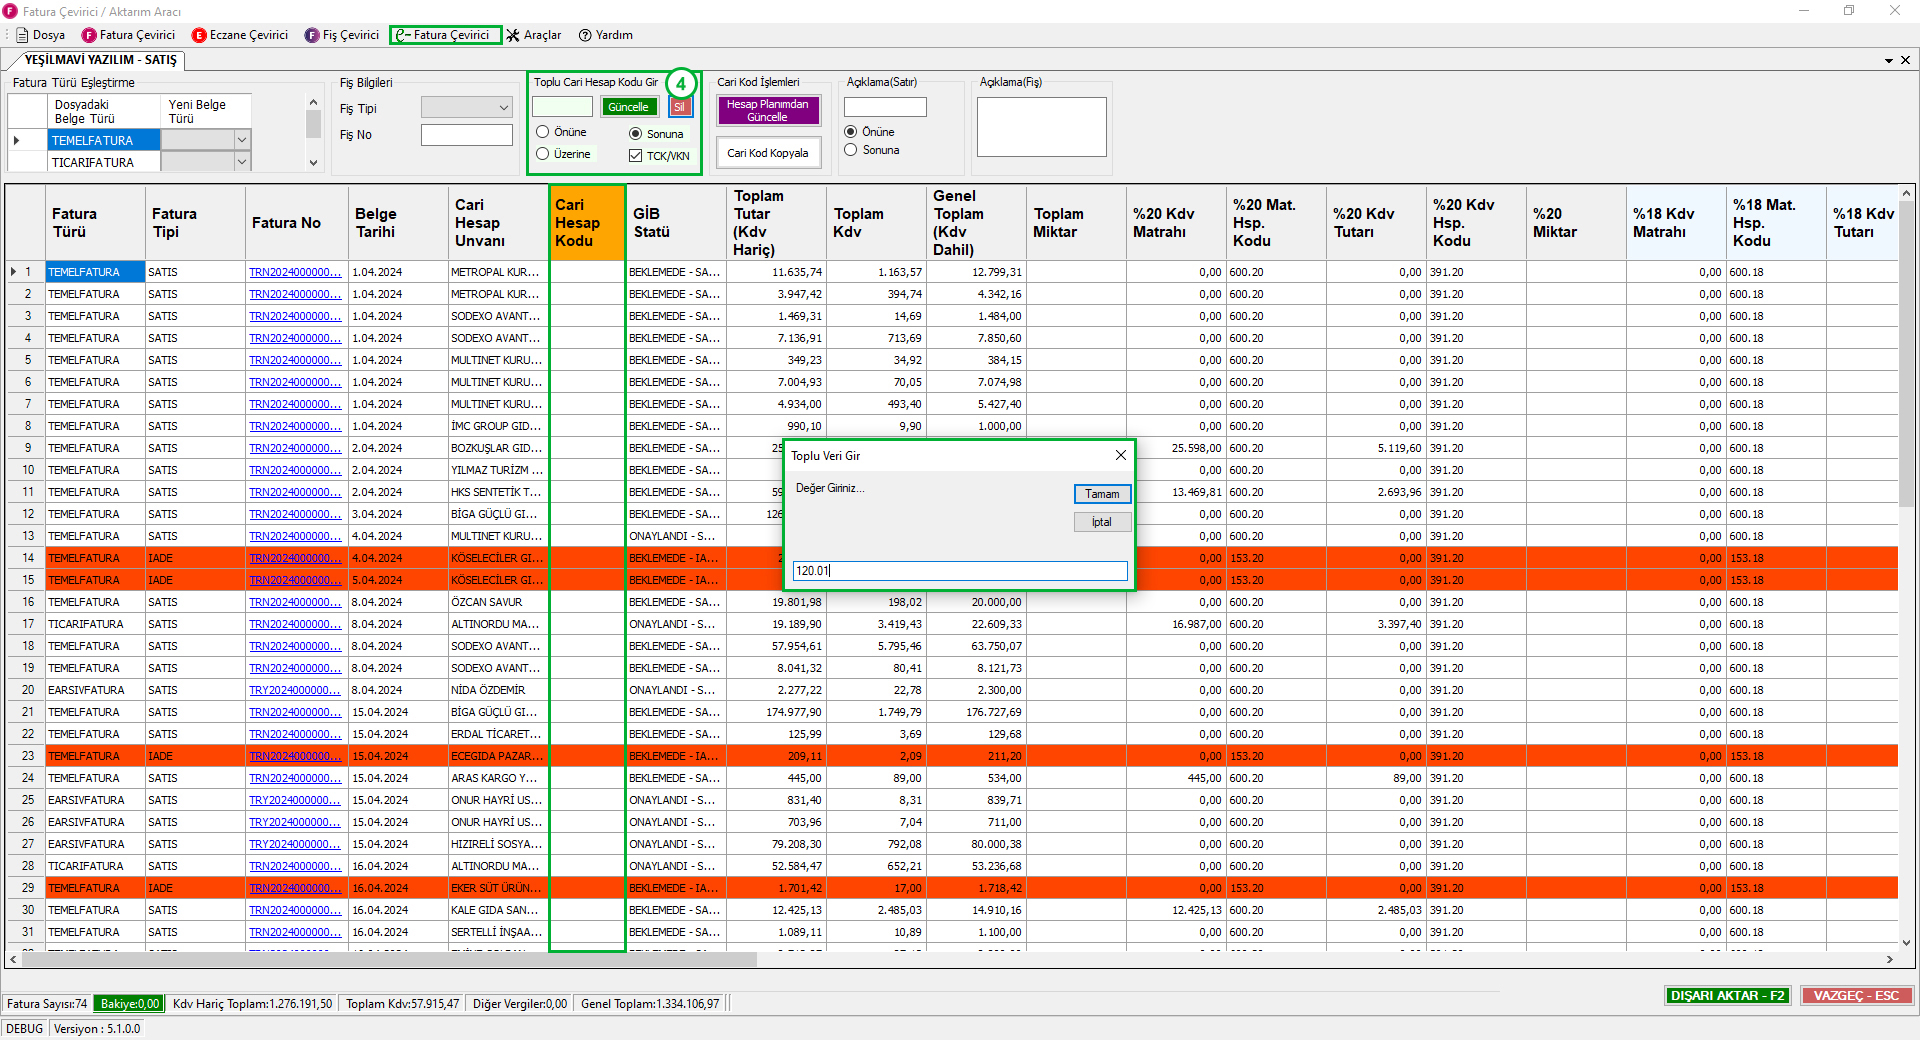The height and width of the screenshot is (1040, 1920).
Task: Click the DIŞARI AKTAR - F2 button
Action: pos(1727,995)
